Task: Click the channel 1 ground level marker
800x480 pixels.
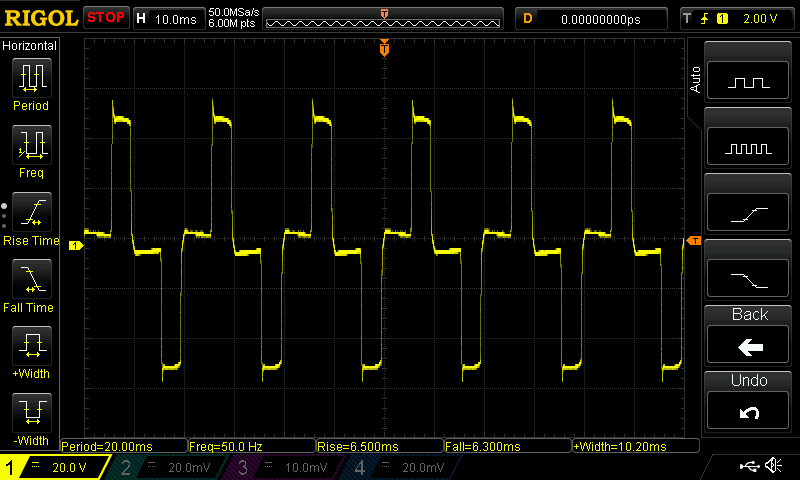Action: 76,245
